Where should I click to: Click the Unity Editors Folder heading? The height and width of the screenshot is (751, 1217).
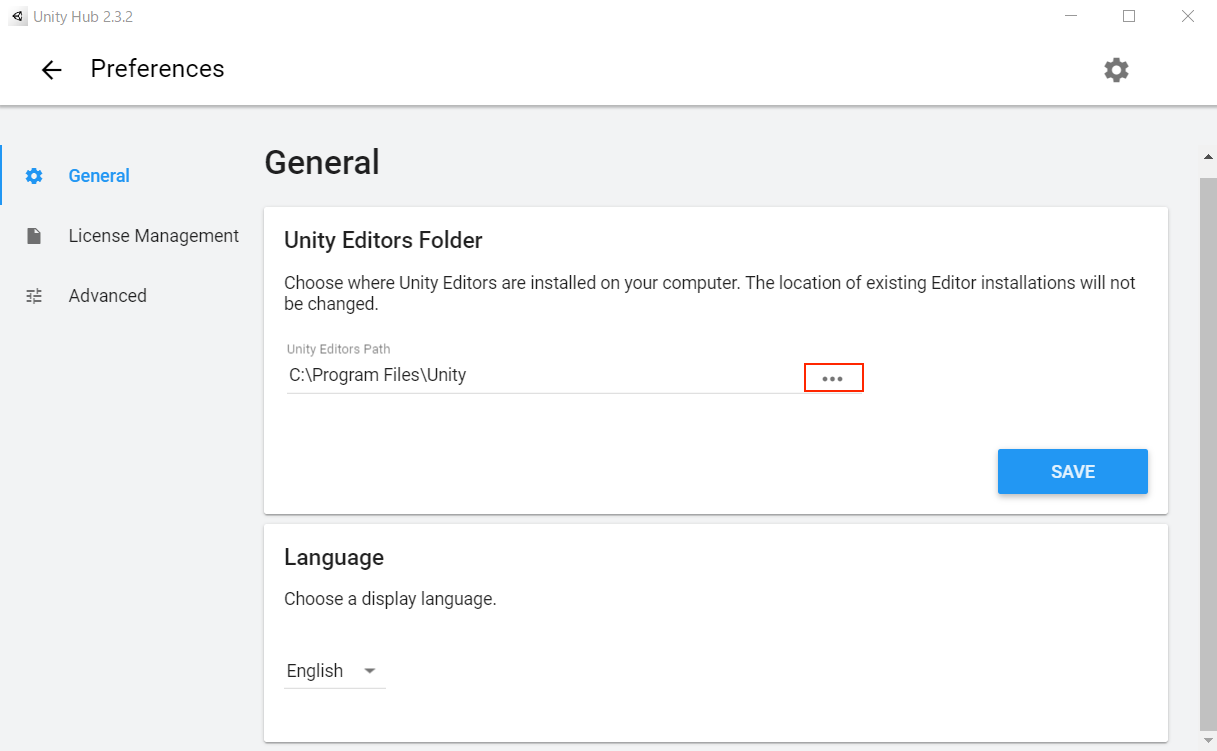(x=383, y=240)
